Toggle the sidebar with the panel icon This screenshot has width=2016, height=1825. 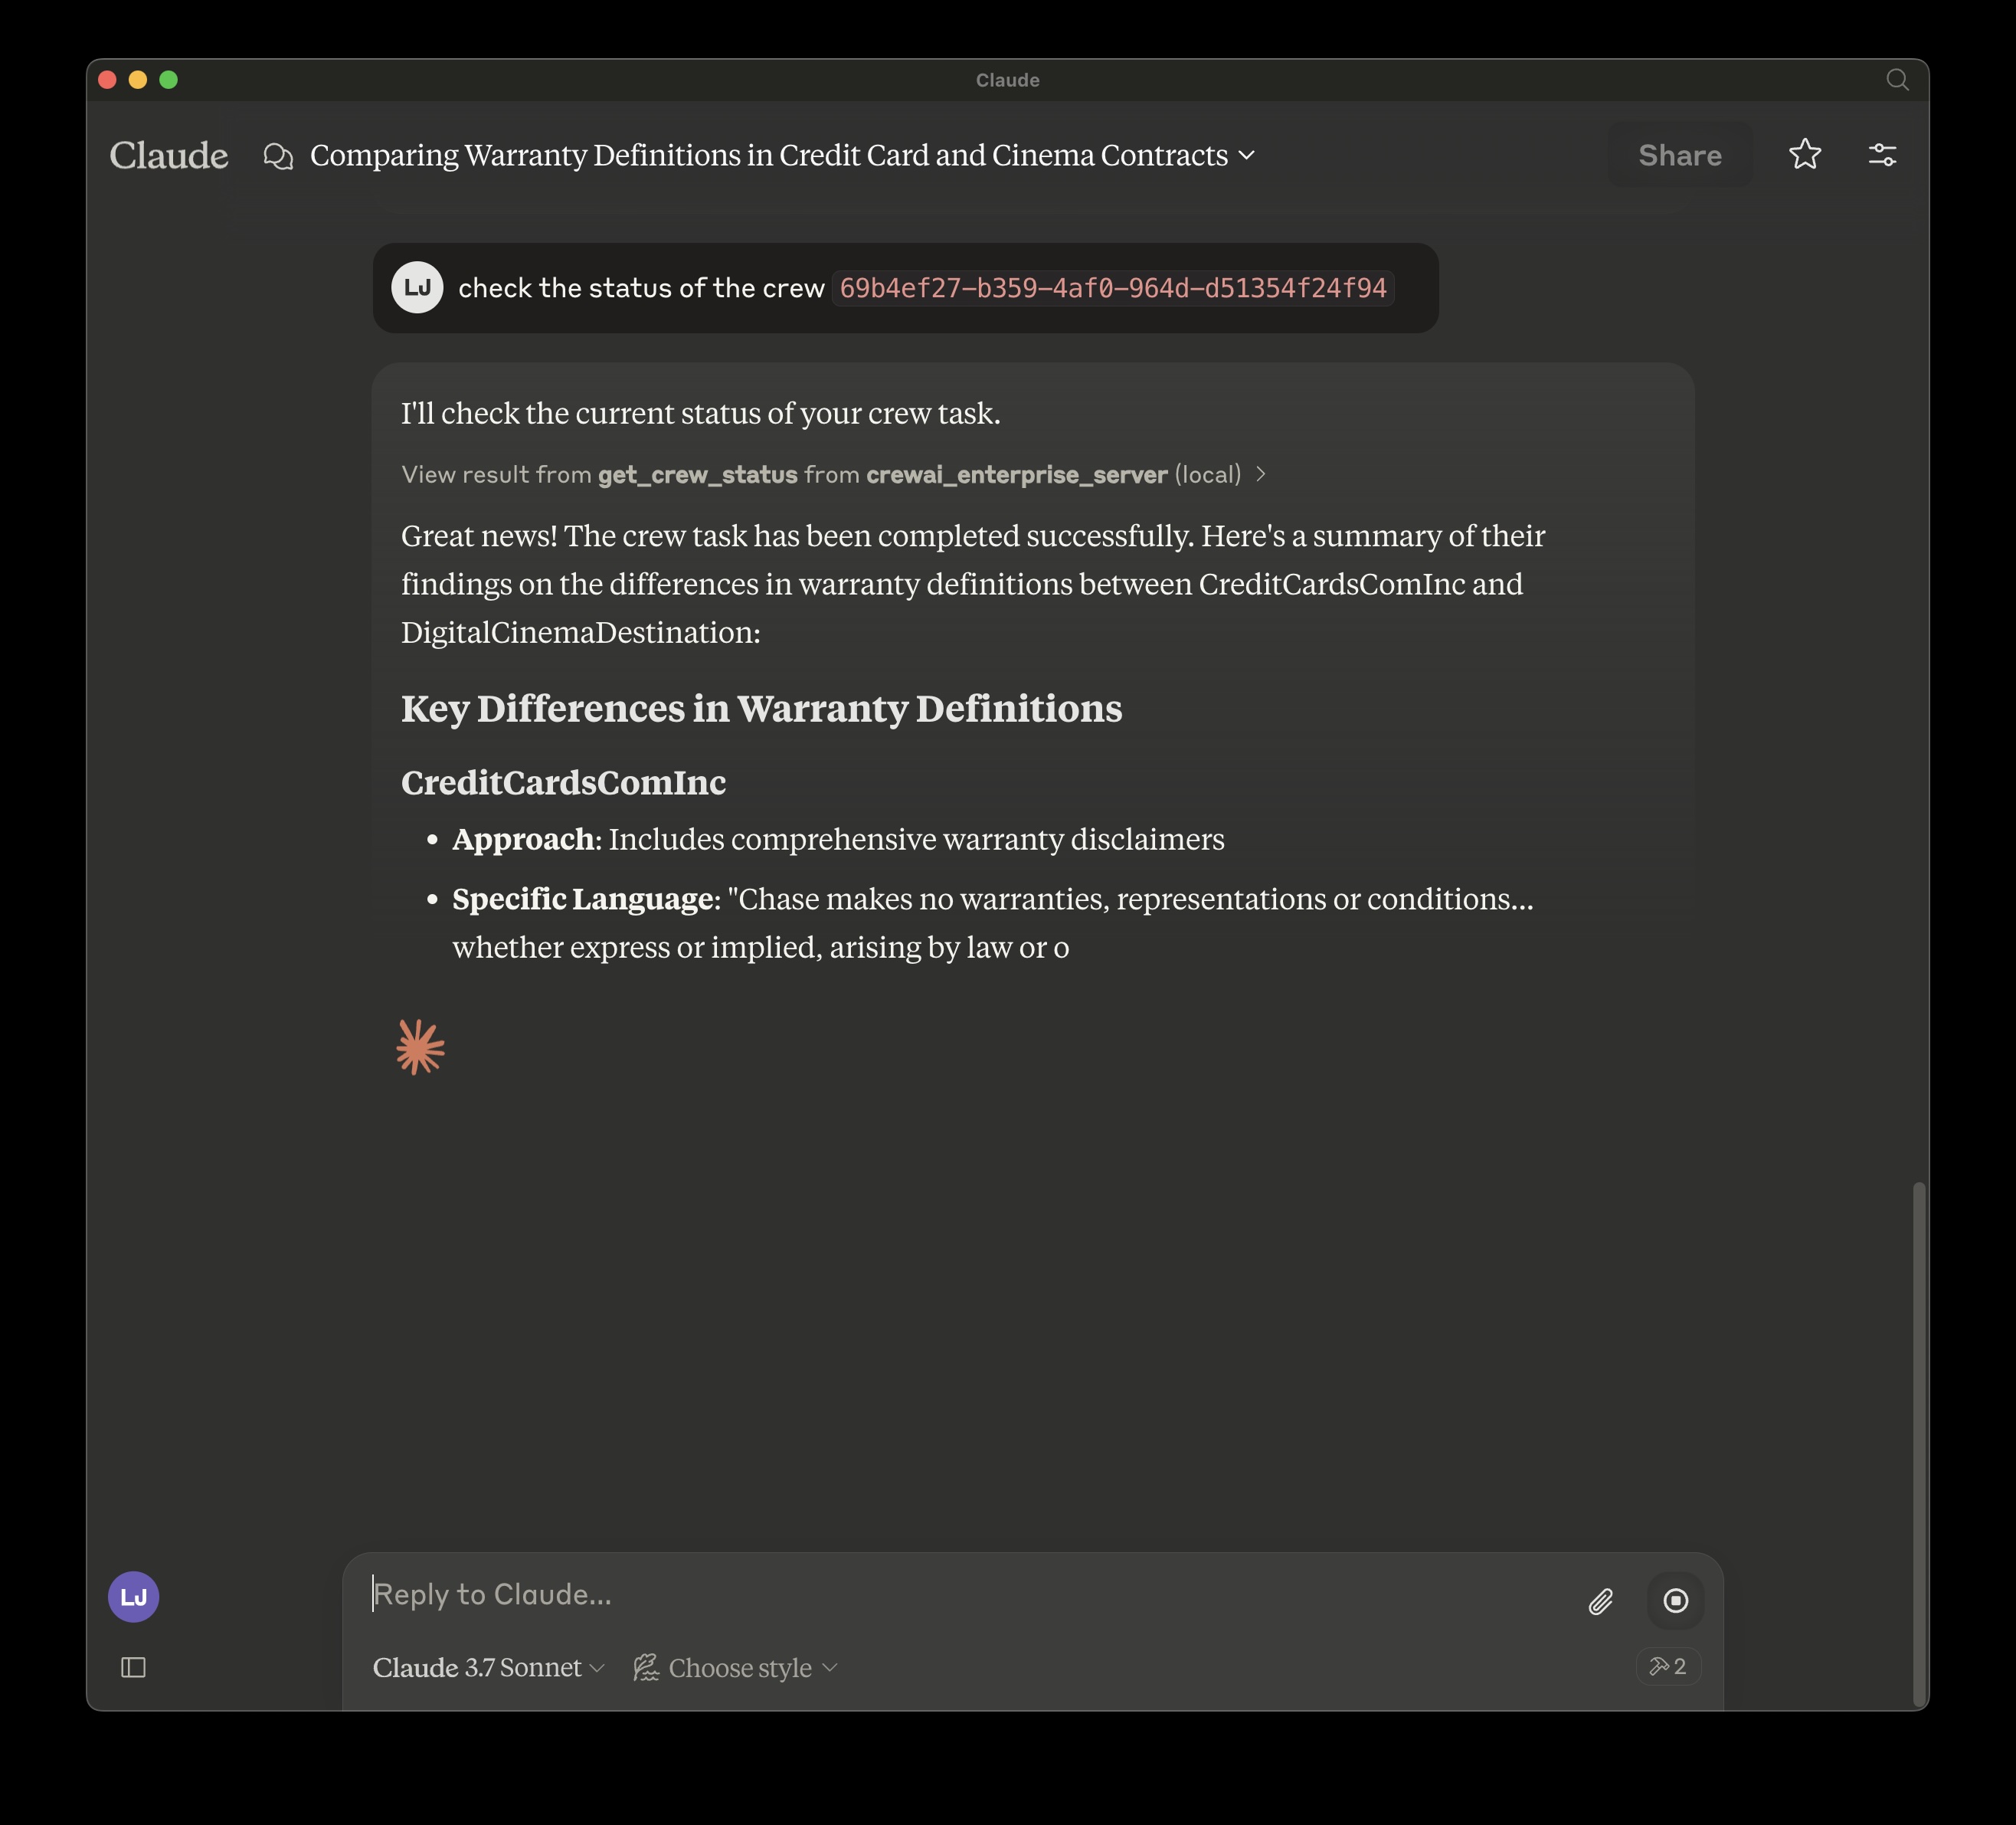133,1668
